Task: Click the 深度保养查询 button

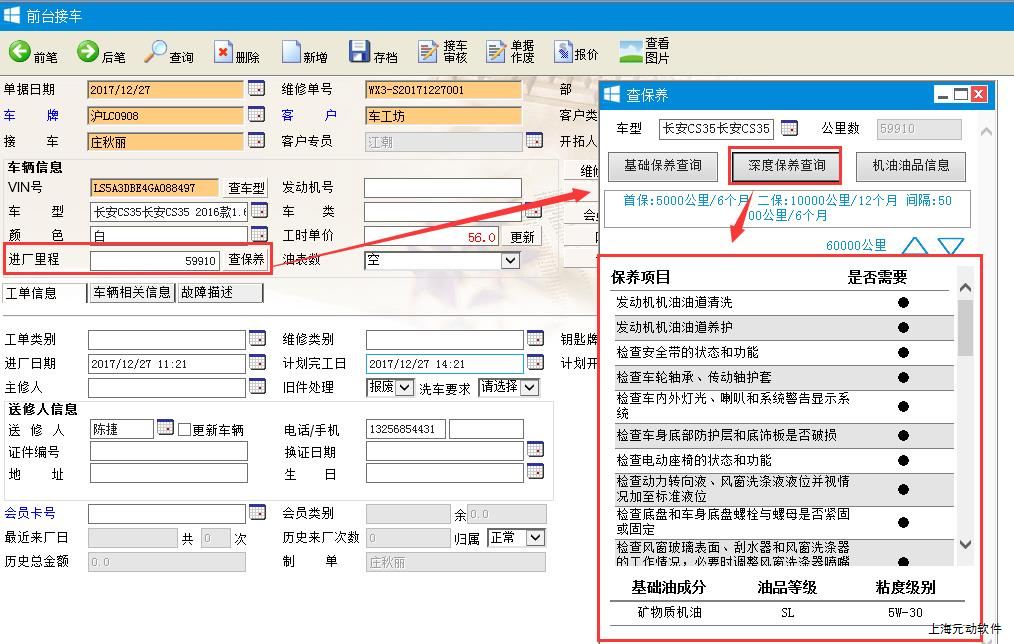Action: [x=786, y=166]
